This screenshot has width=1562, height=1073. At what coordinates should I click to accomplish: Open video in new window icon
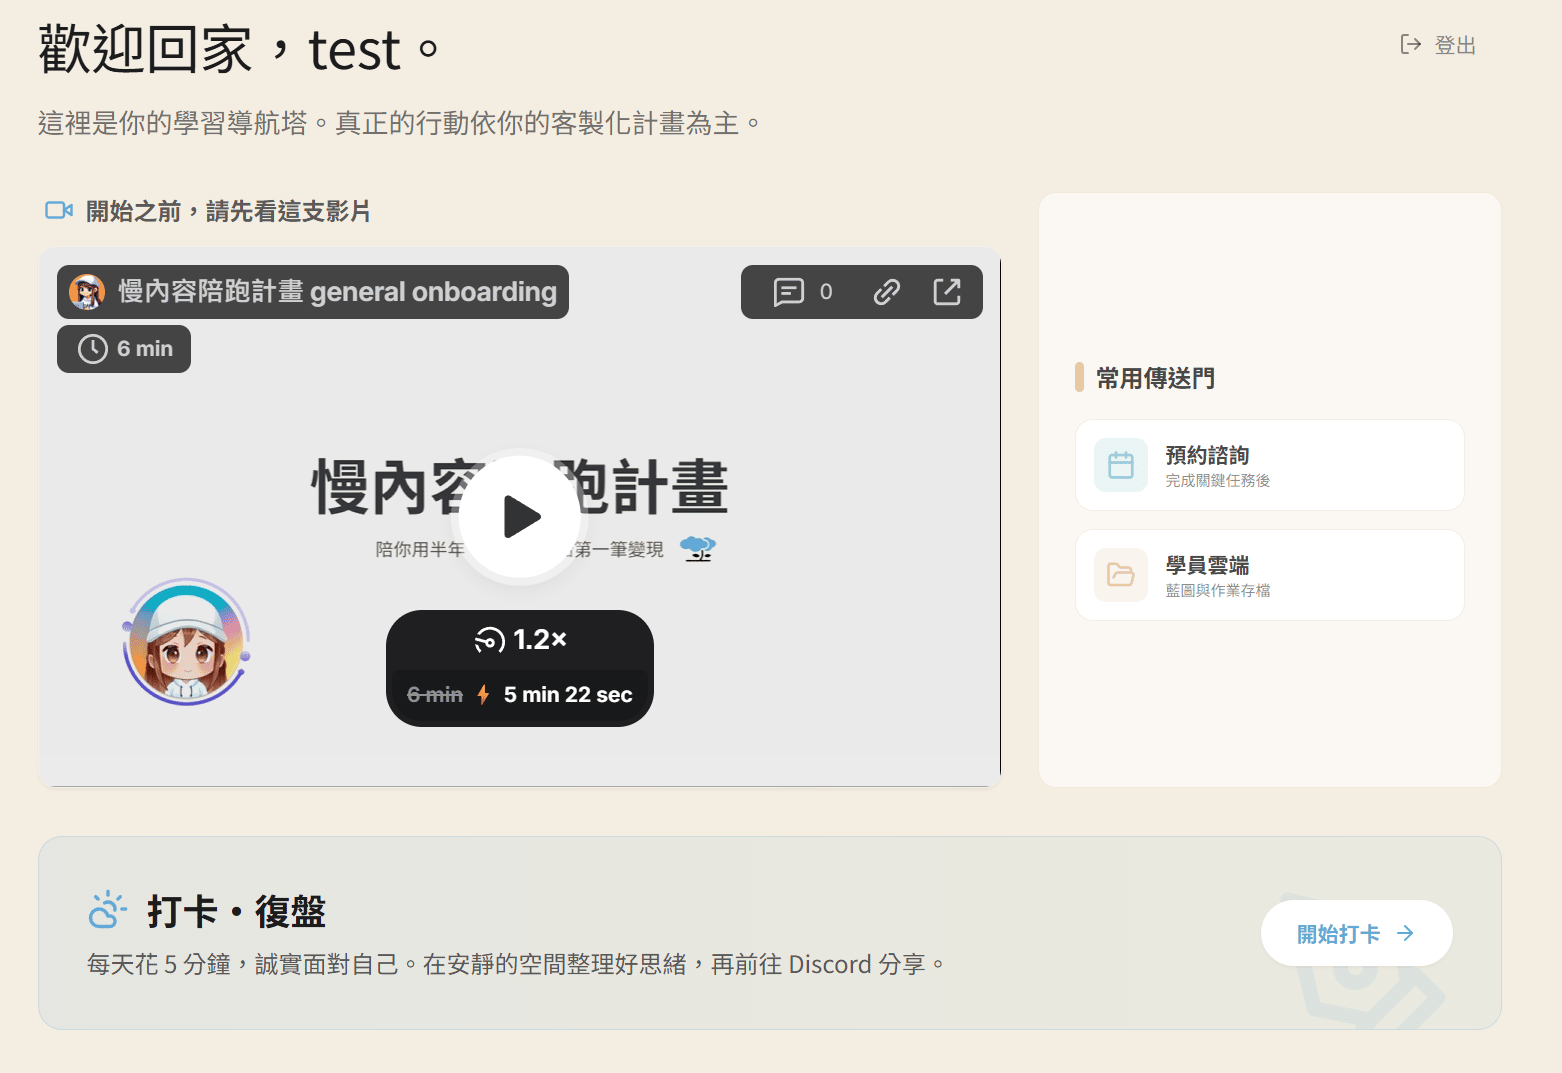(x=946, y=292)
